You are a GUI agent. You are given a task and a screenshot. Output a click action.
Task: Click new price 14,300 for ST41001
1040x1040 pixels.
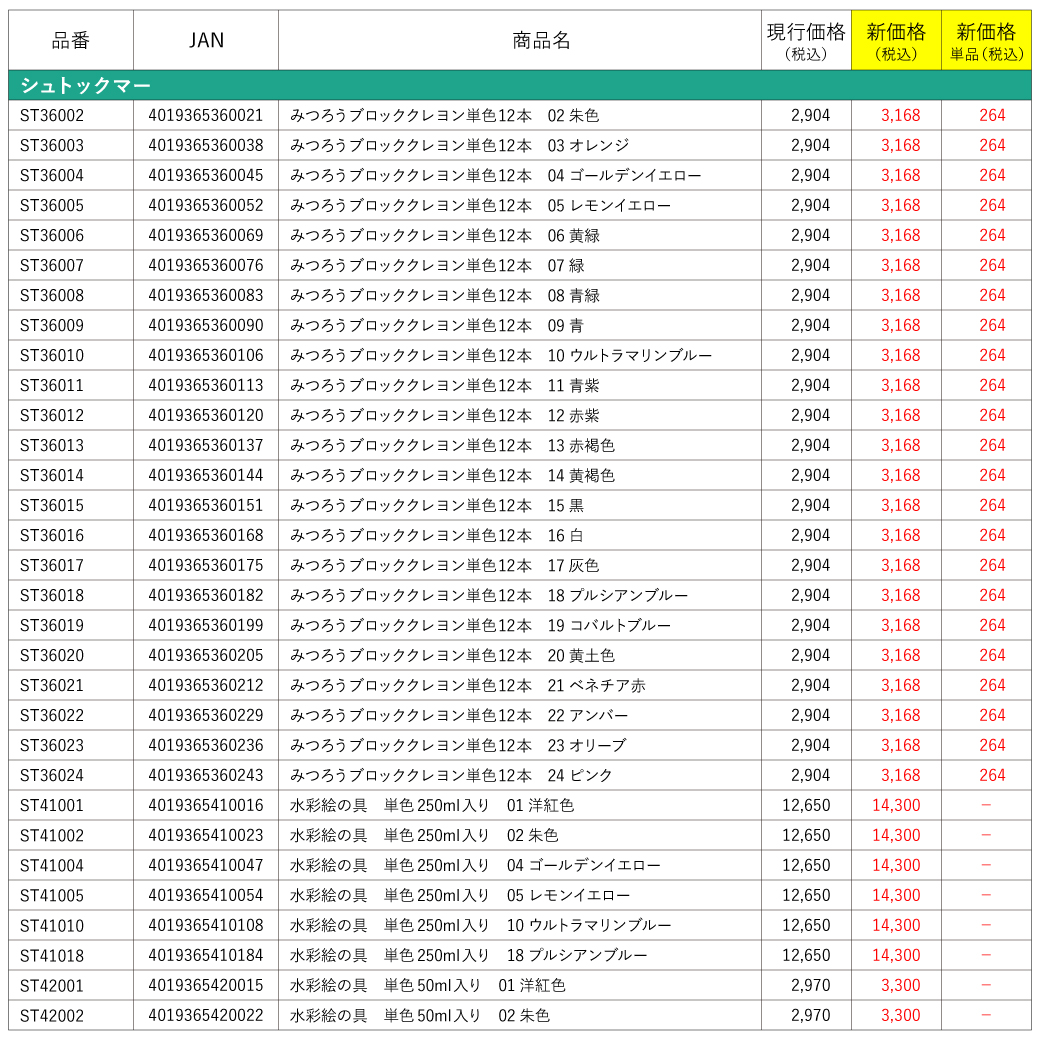(896, 805)
